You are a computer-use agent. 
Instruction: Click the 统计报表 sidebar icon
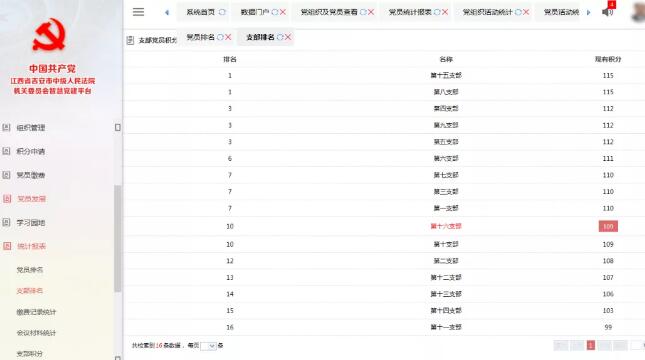pyautogui.click(x=7, y=246)
